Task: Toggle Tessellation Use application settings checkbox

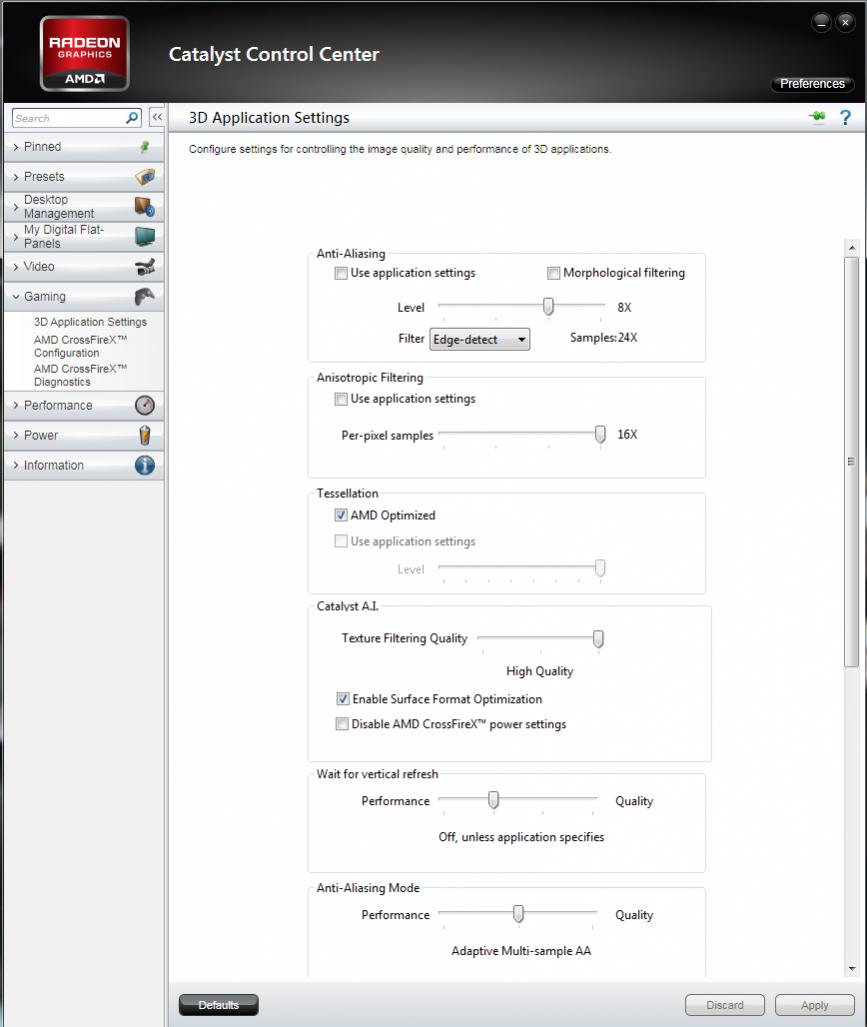Action: tap(341, 542)
